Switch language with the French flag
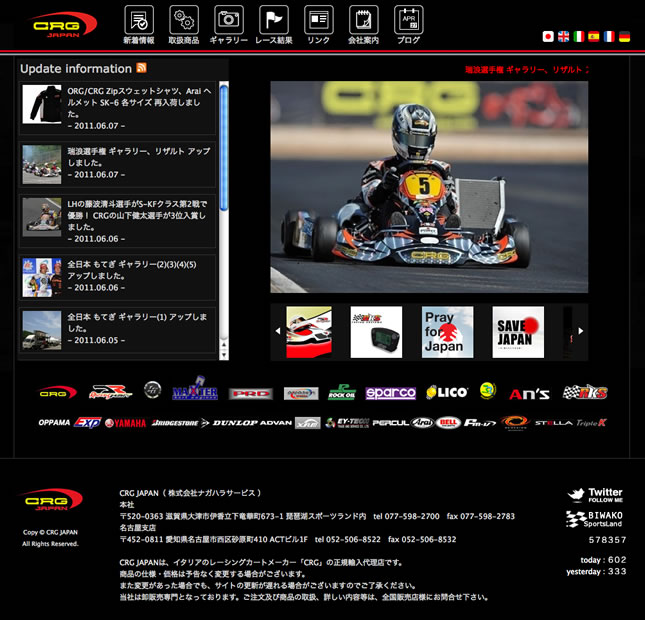This screenshot has height=620, width=645. coord(609,37)
